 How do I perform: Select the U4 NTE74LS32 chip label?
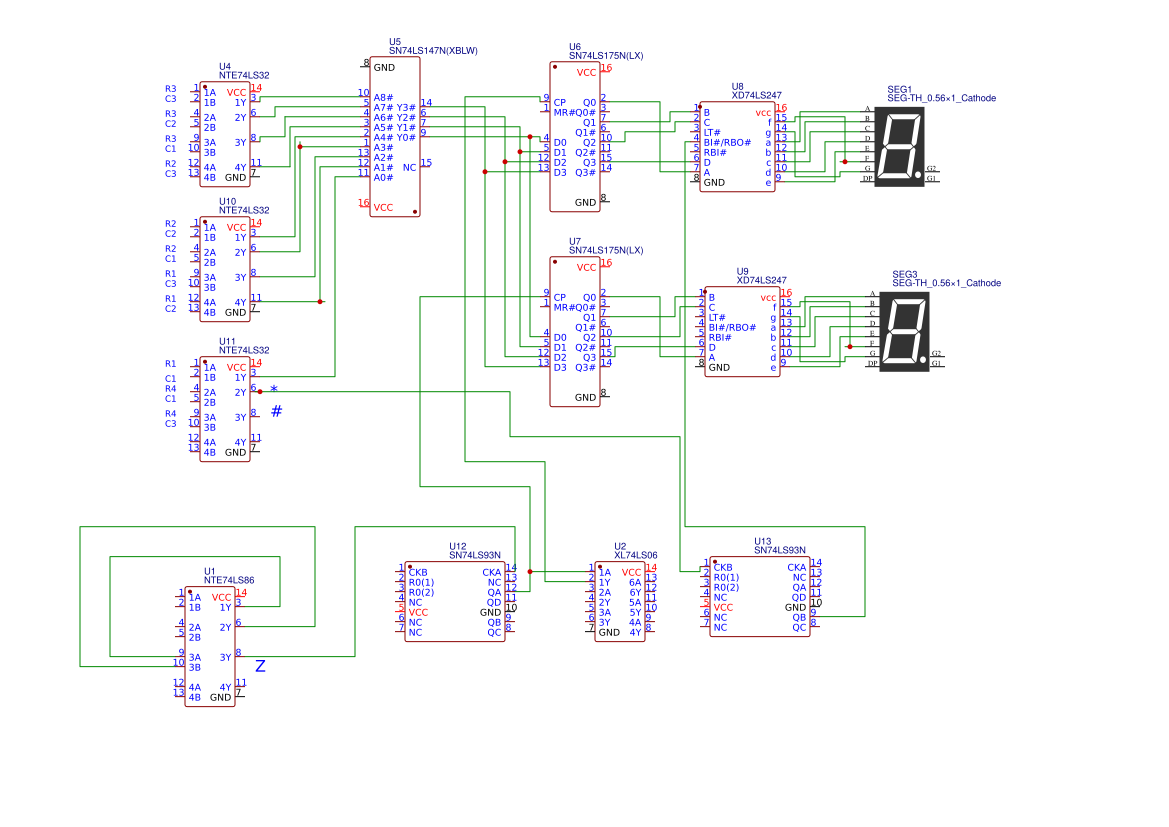coord(244,71)
